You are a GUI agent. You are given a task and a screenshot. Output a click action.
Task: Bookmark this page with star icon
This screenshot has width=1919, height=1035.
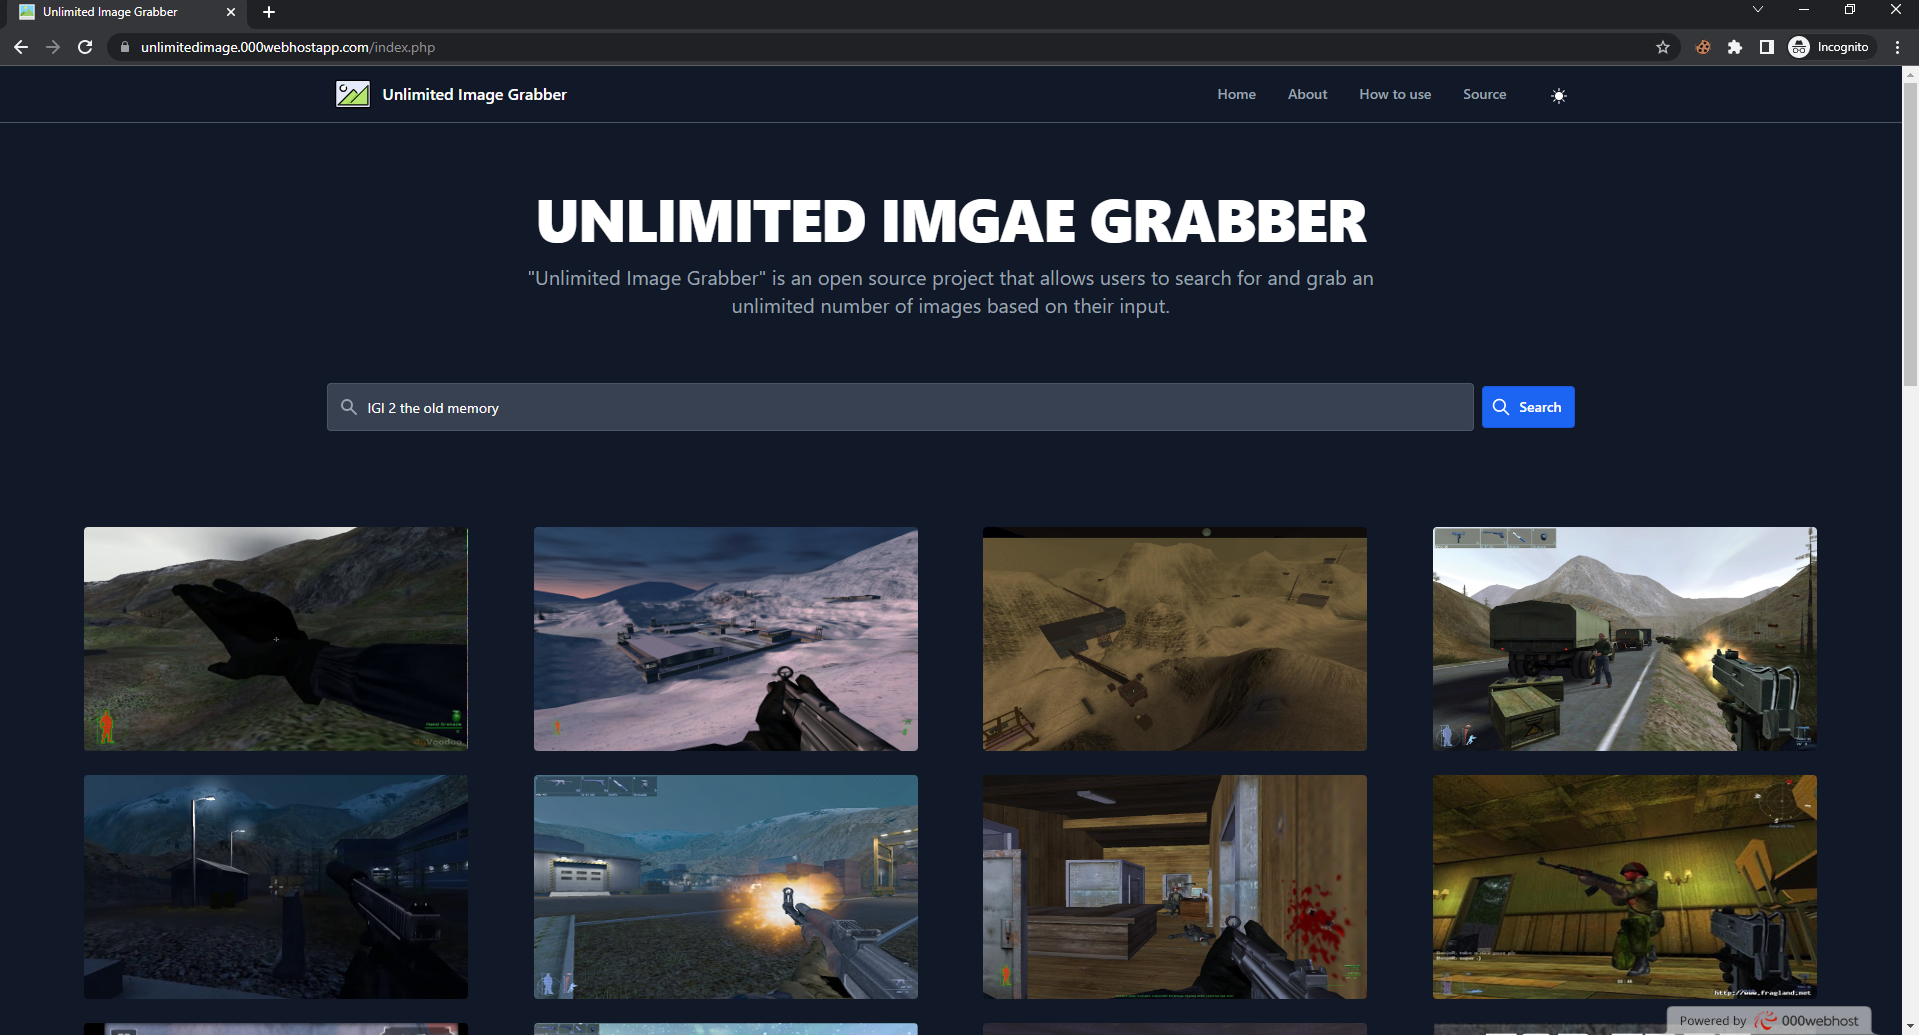1662,47
